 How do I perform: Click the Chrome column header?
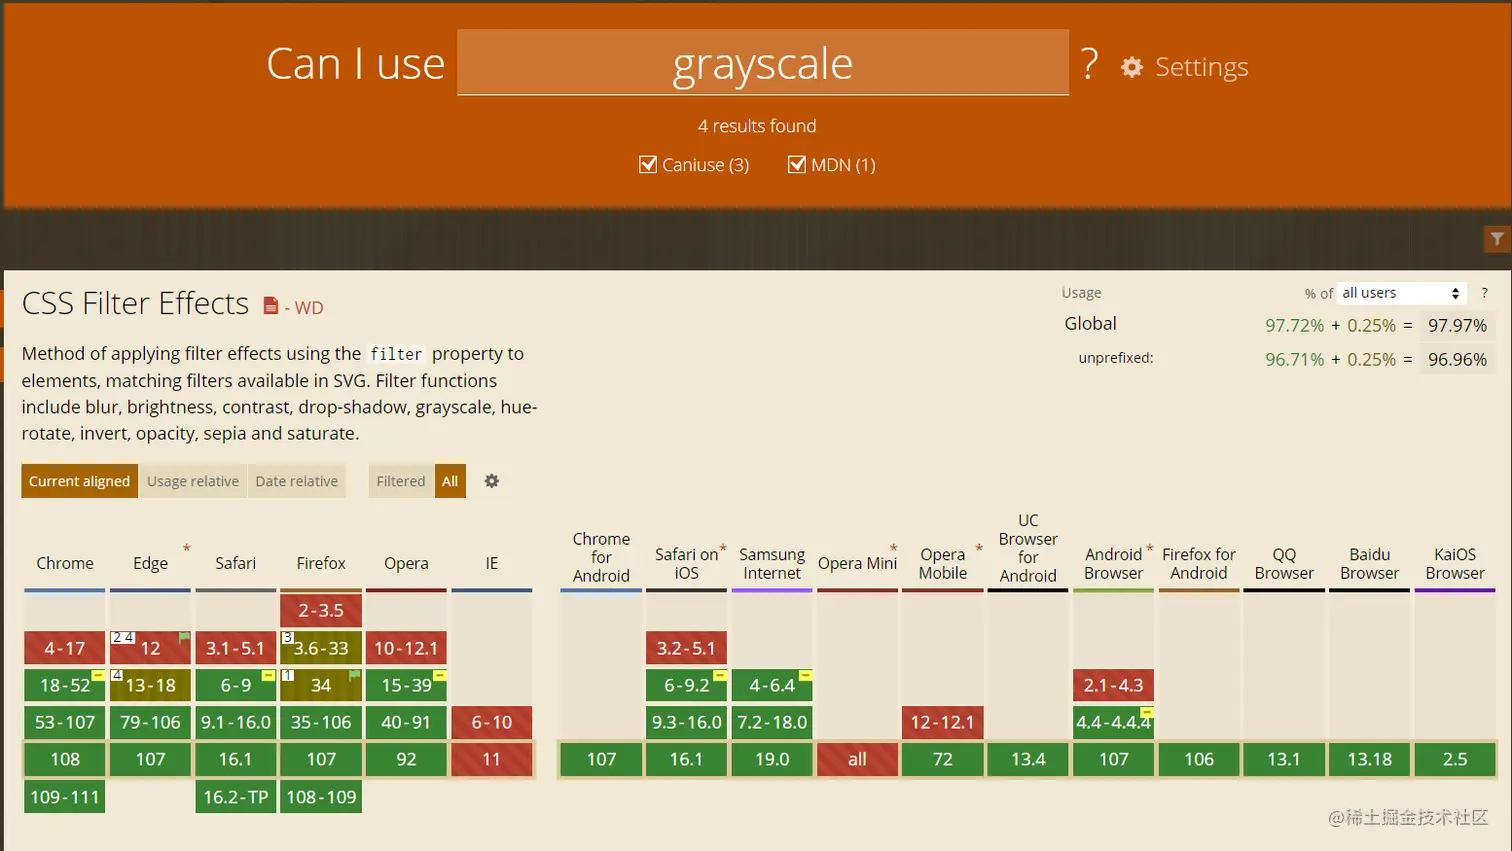point(65,563)
